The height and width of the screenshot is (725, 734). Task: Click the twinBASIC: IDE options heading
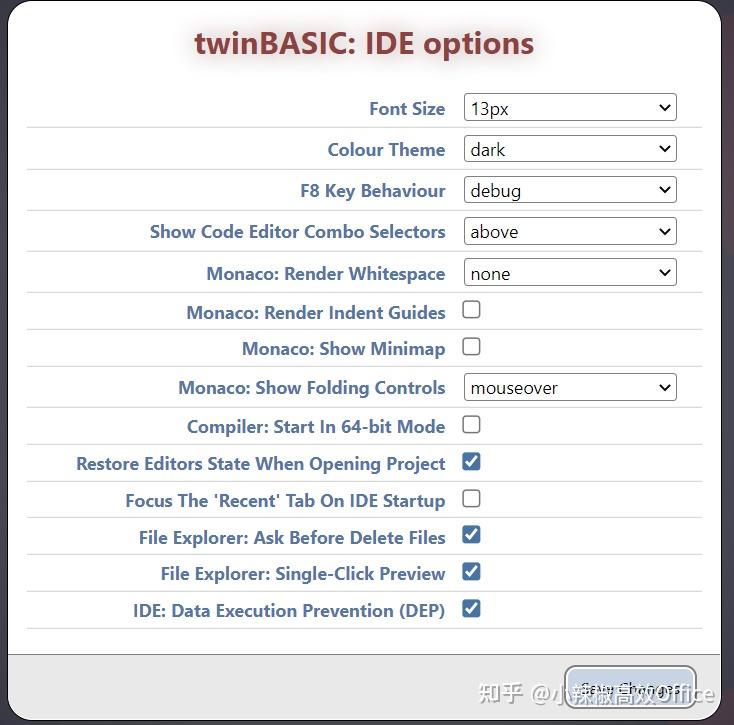pos(364,44)
